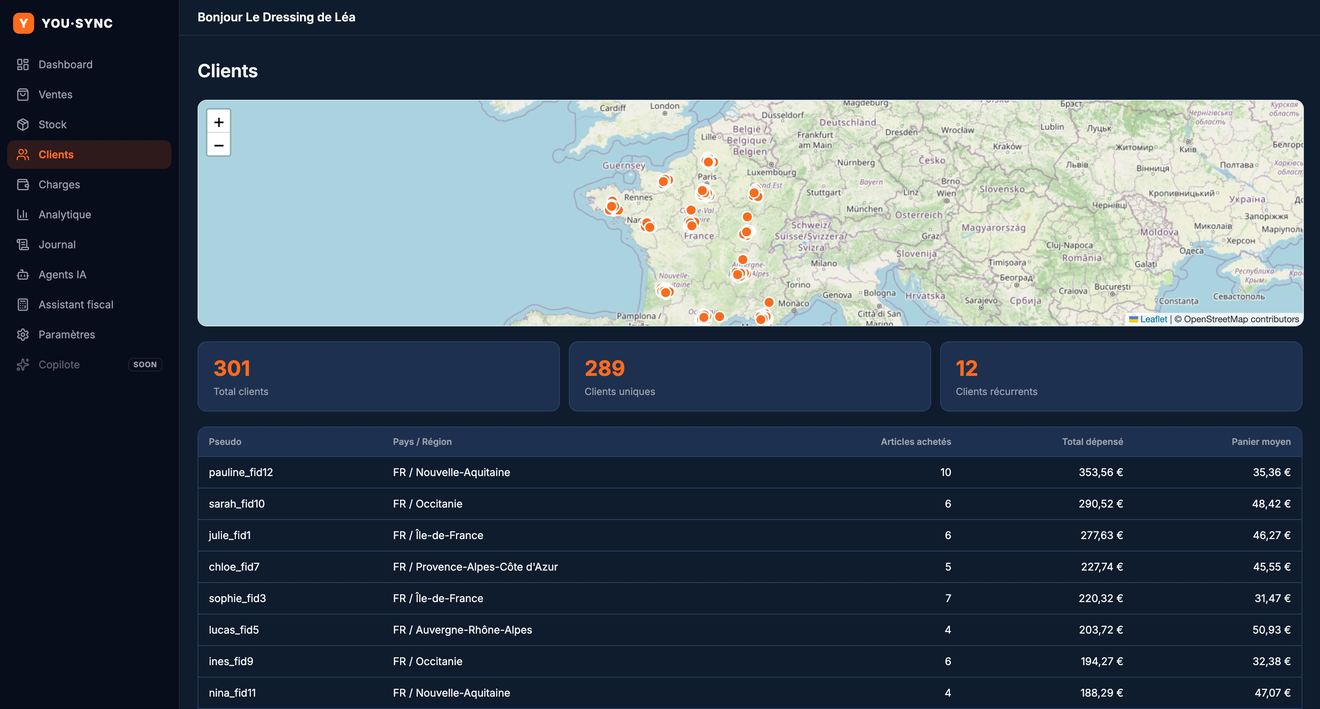Click the 289 Clients uniques card

pos(750,377)
